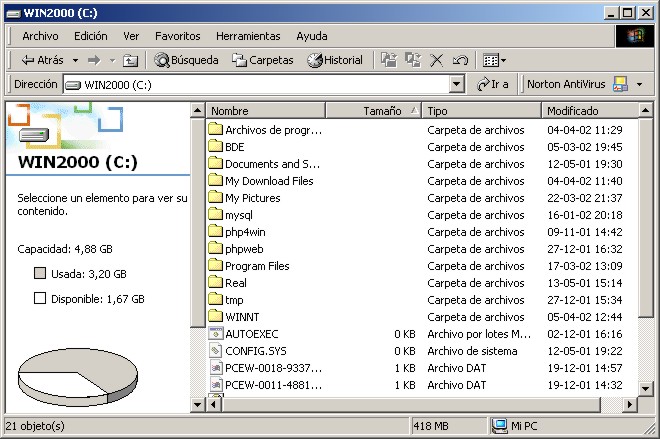Image resolution: width=660 pixels, height=439 pixels.
Task: Open the Archivo menu
Action: 40,36
